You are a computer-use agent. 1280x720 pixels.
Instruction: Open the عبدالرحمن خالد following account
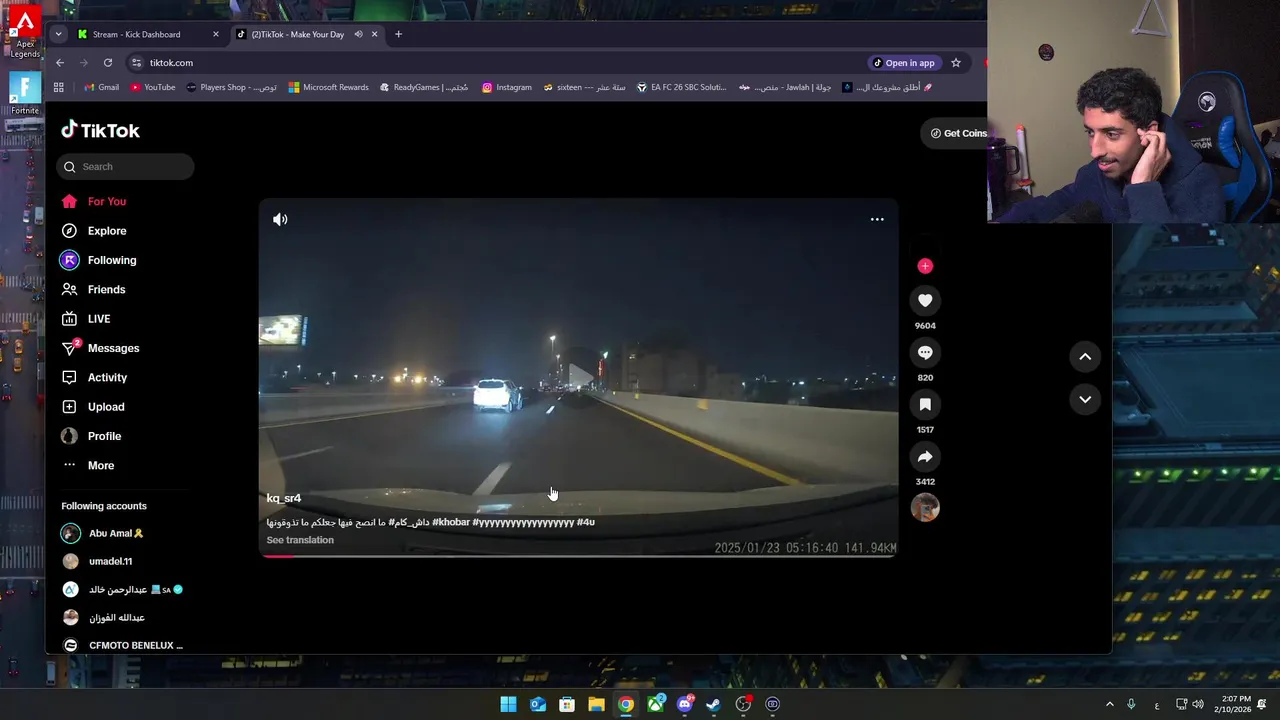pos(125,589)
